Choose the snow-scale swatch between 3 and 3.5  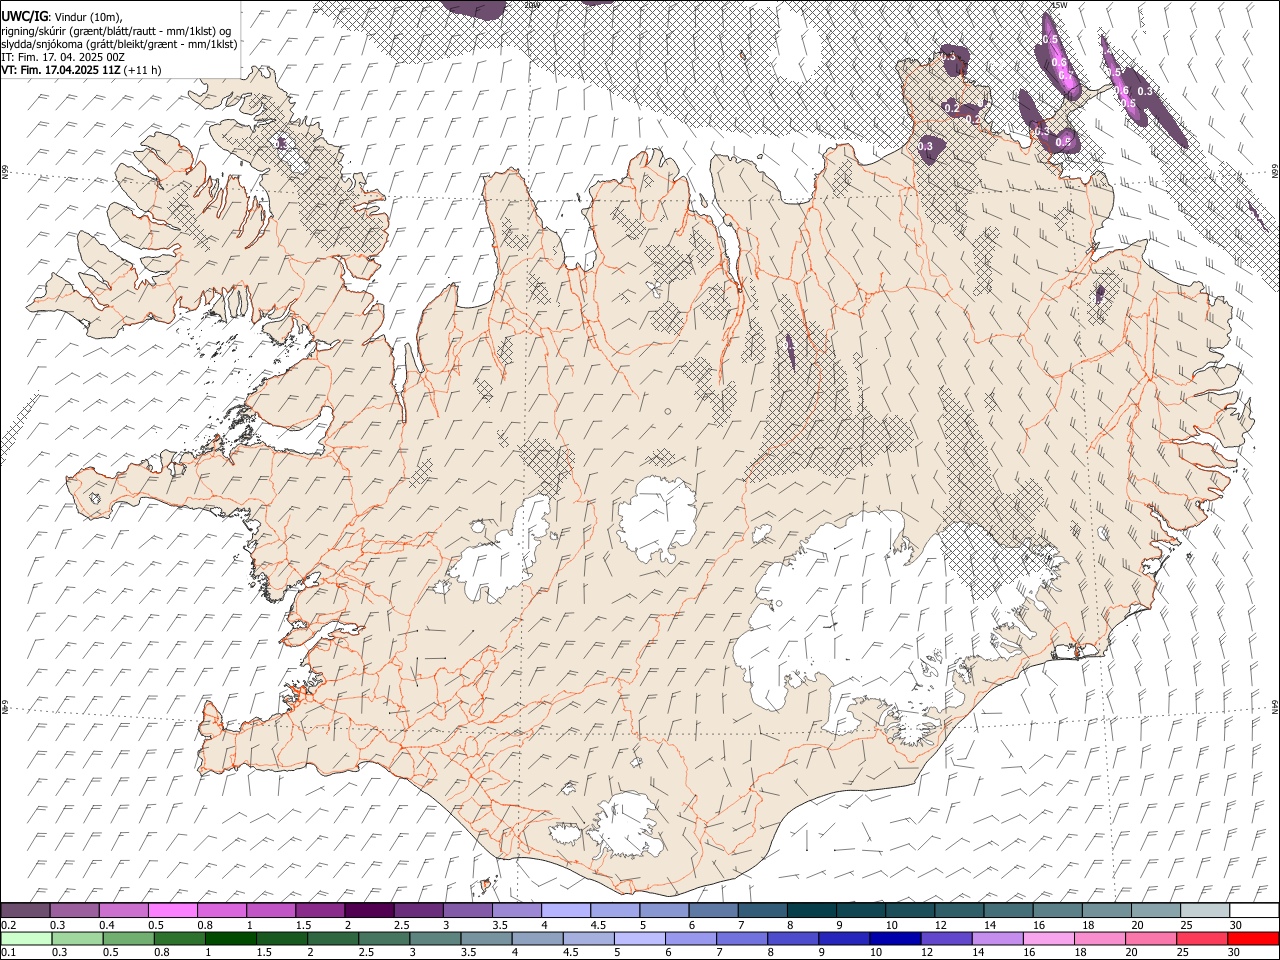467,910
